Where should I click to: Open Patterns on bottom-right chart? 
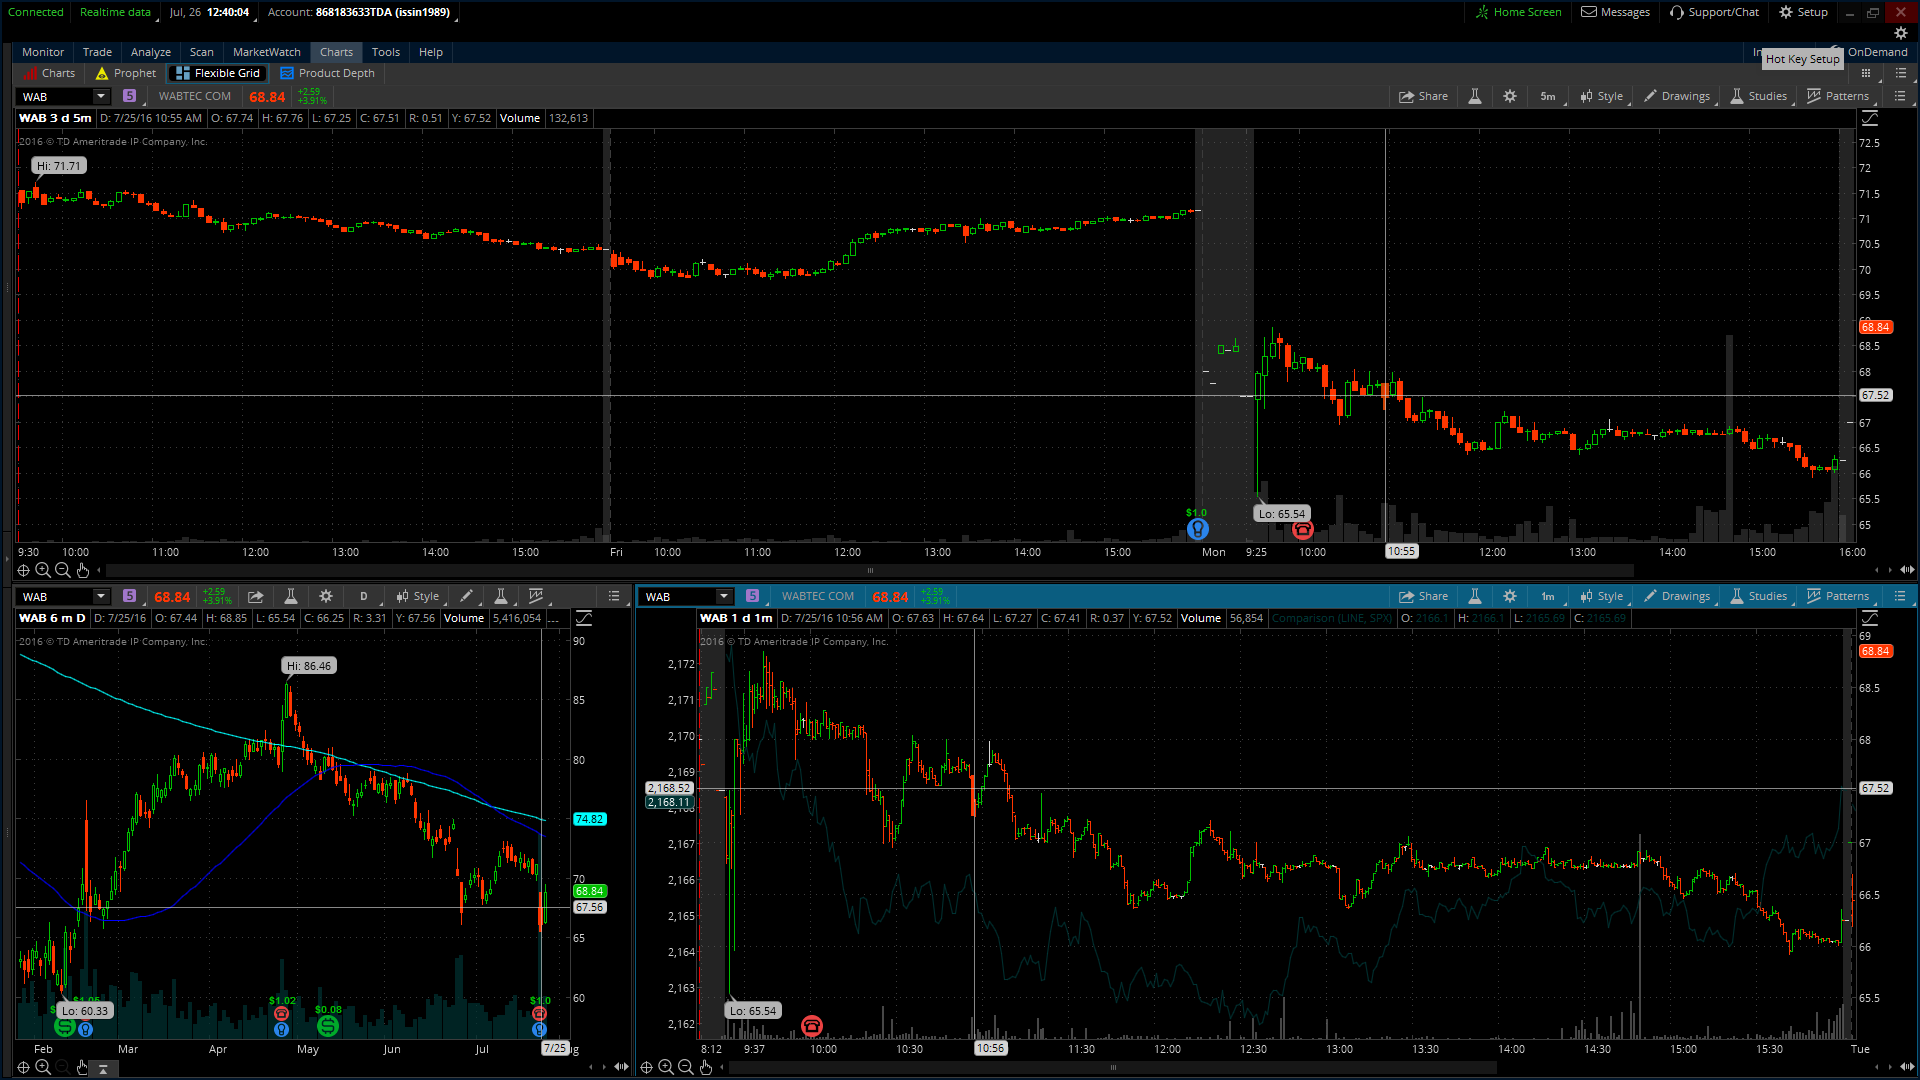(1838, 596)
